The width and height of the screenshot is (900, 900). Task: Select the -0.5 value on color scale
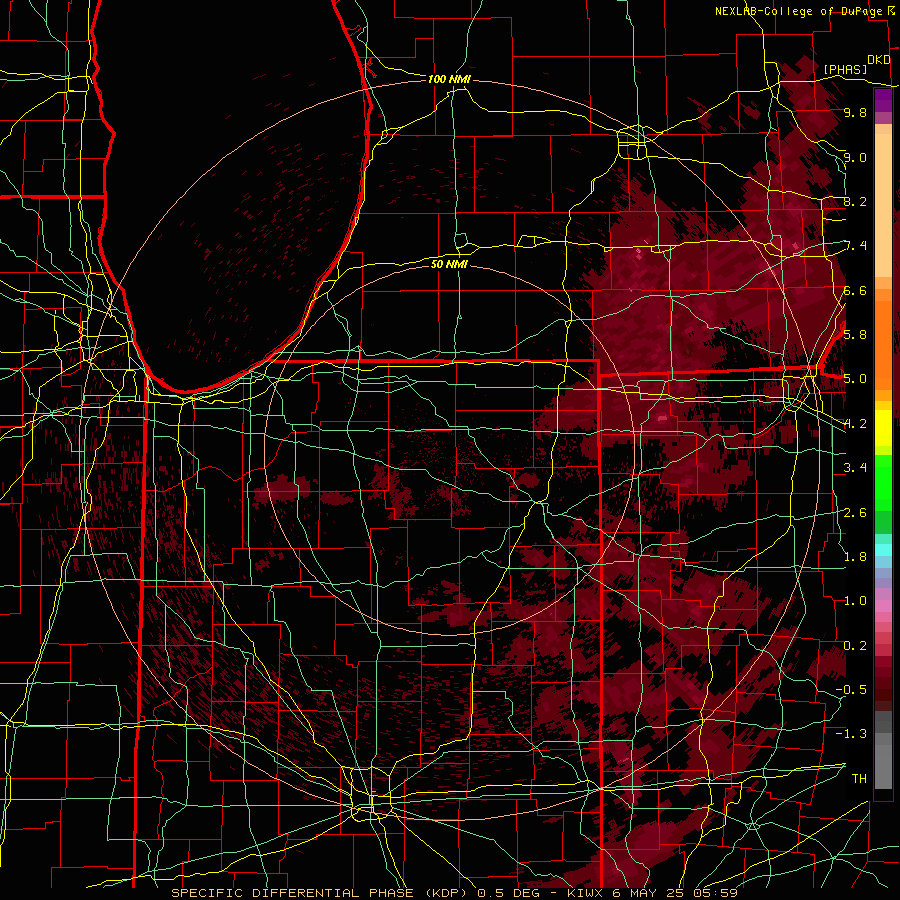[851, 690]
